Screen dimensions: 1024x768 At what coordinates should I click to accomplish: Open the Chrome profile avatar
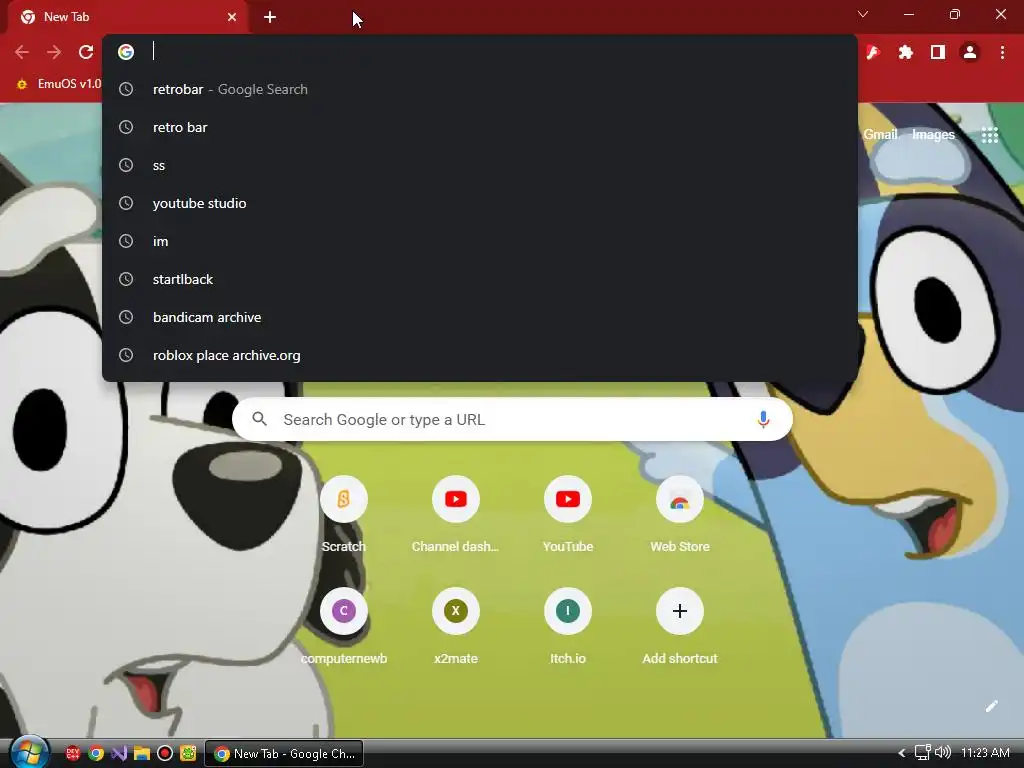pos(970,52)
